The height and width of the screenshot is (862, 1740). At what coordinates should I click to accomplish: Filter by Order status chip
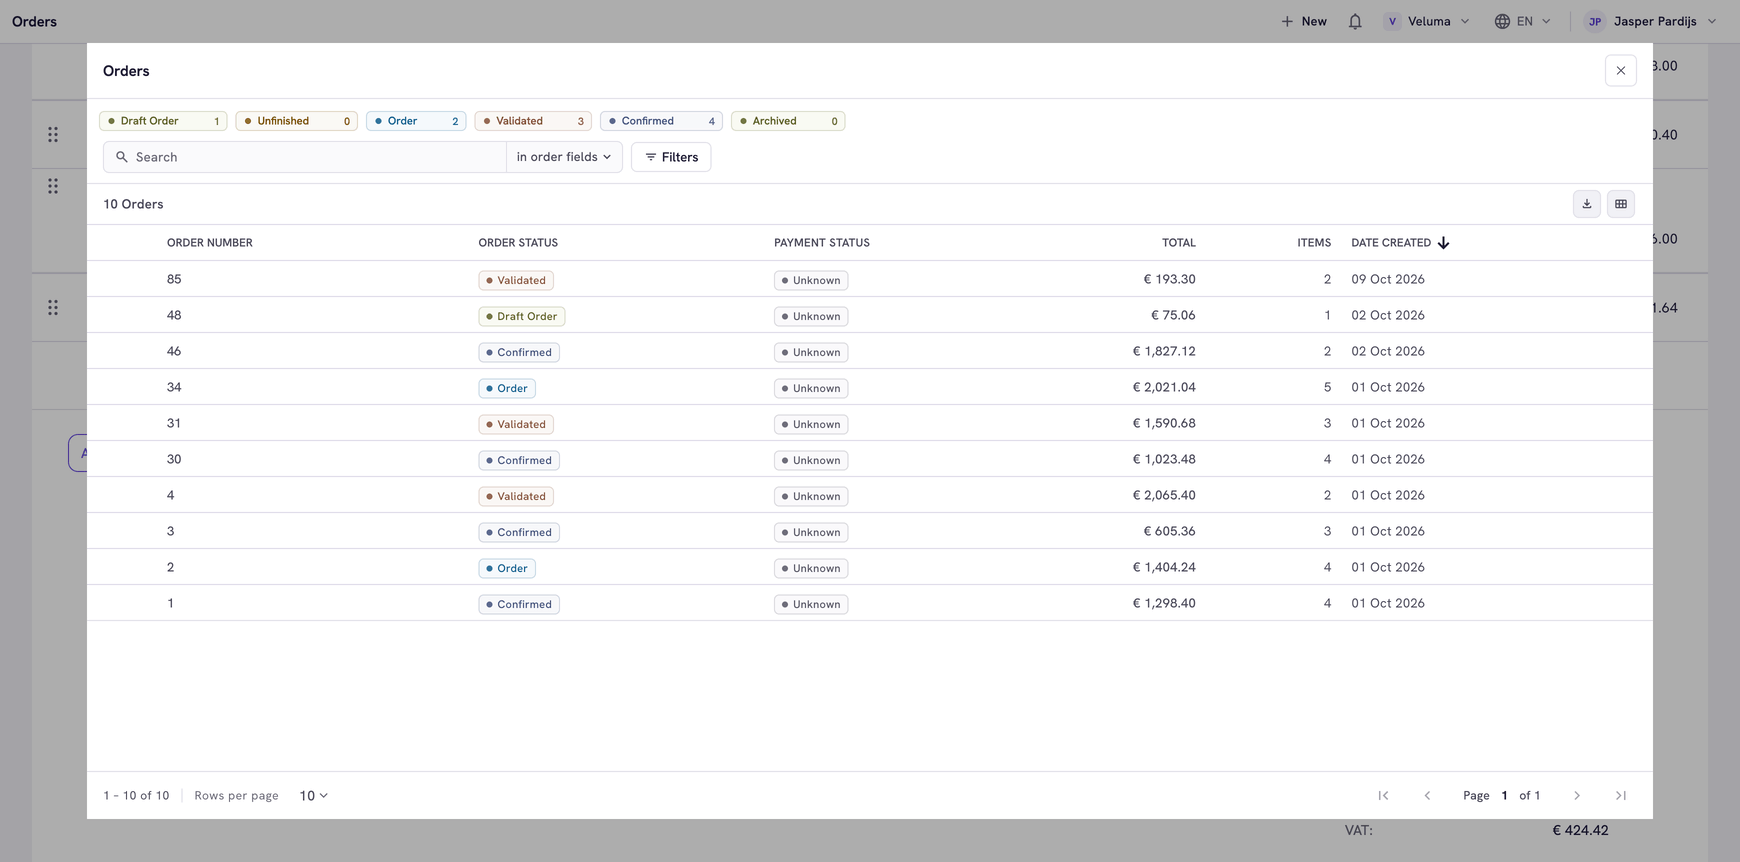click(x=416, y=121)
